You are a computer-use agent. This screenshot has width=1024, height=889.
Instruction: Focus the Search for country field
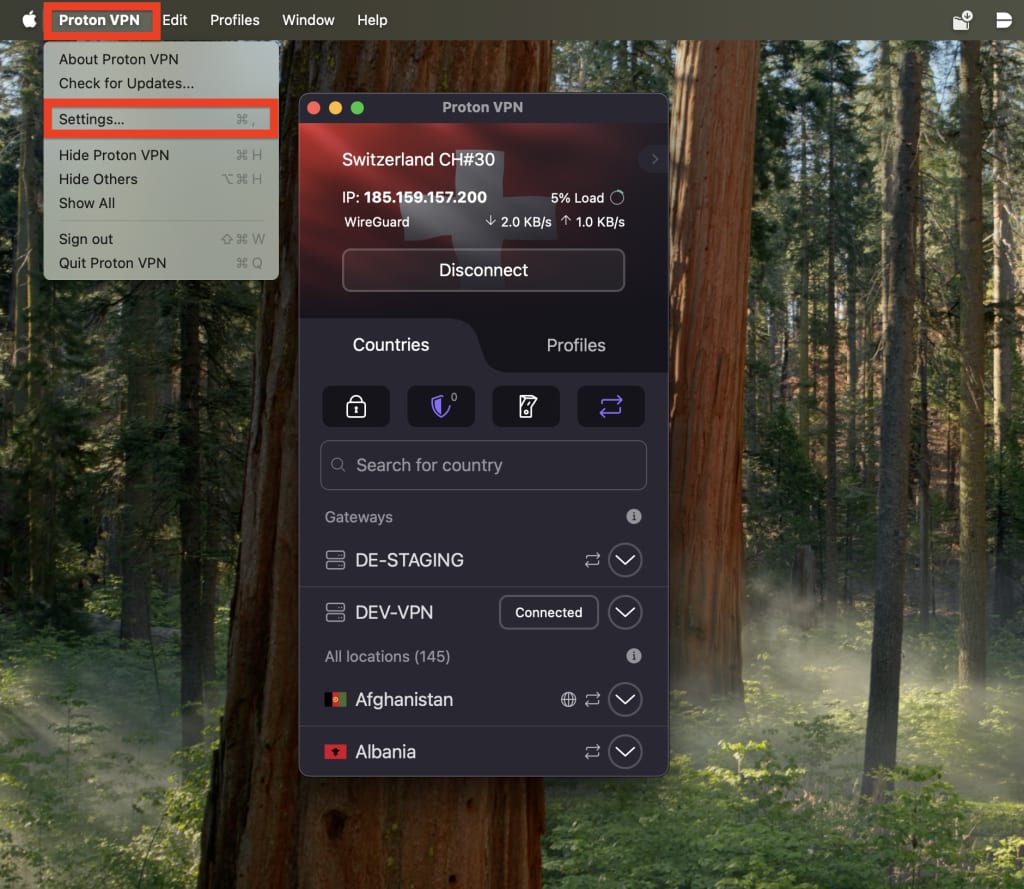tap(483, 465)
